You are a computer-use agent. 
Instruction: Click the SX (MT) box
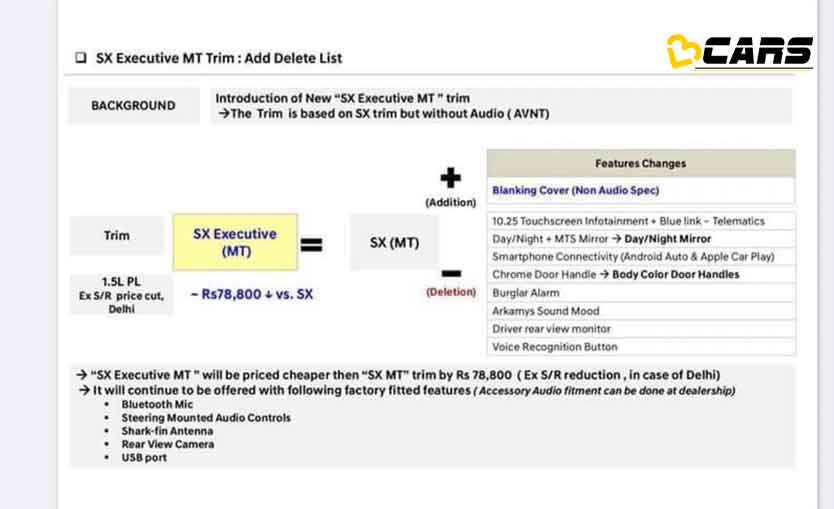point(394,243)
